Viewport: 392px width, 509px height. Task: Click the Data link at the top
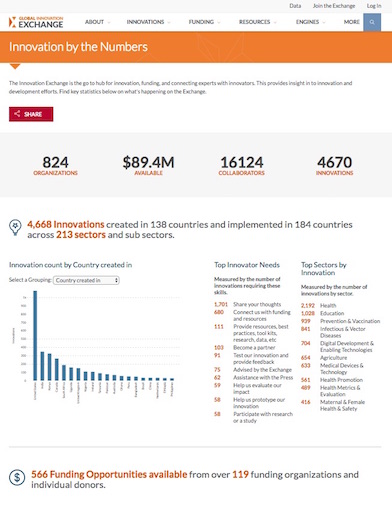(x=295, y=6)
